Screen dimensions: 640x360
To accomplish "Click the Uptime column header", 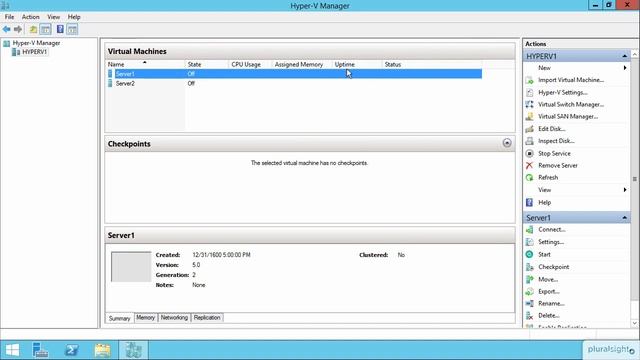I will (x=357, y=64).
